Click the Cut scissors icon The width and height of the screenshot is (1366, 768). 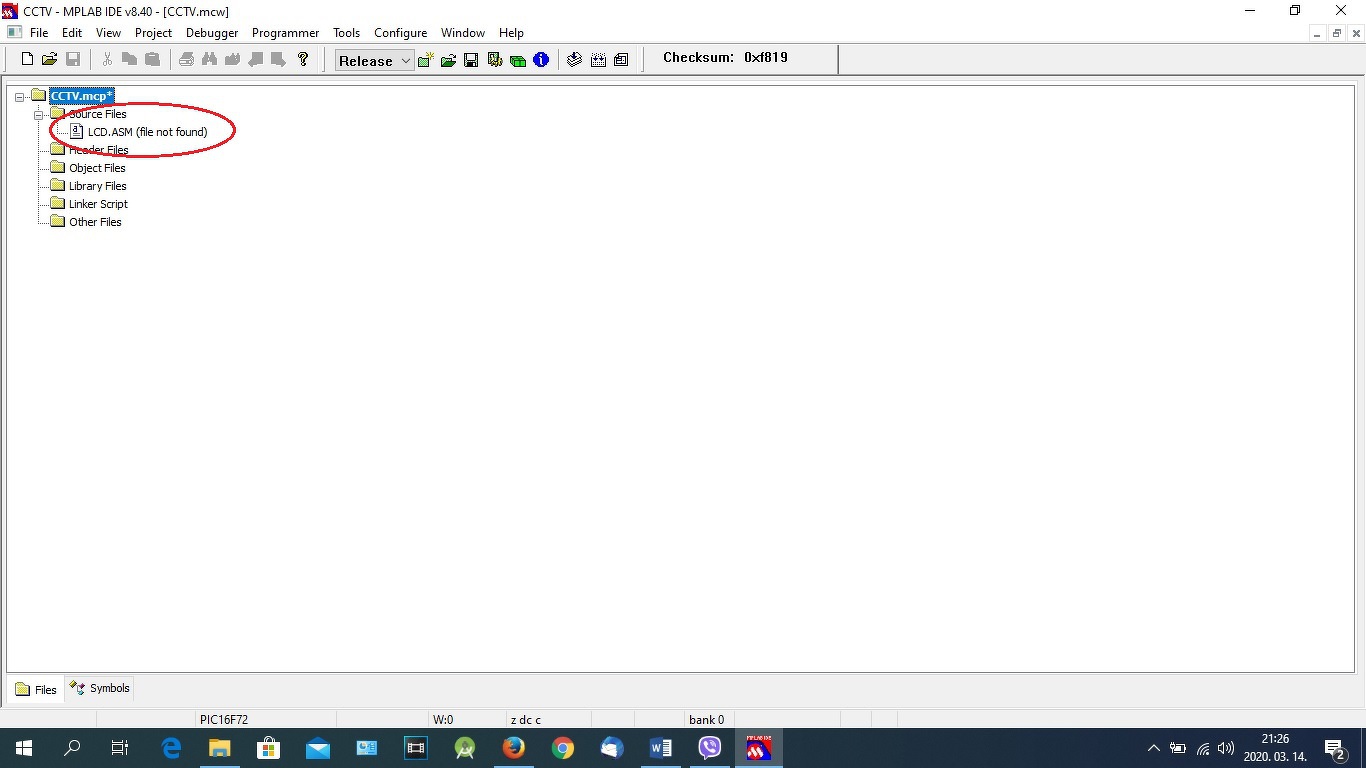pyautogui.click(x=108, y=60)
